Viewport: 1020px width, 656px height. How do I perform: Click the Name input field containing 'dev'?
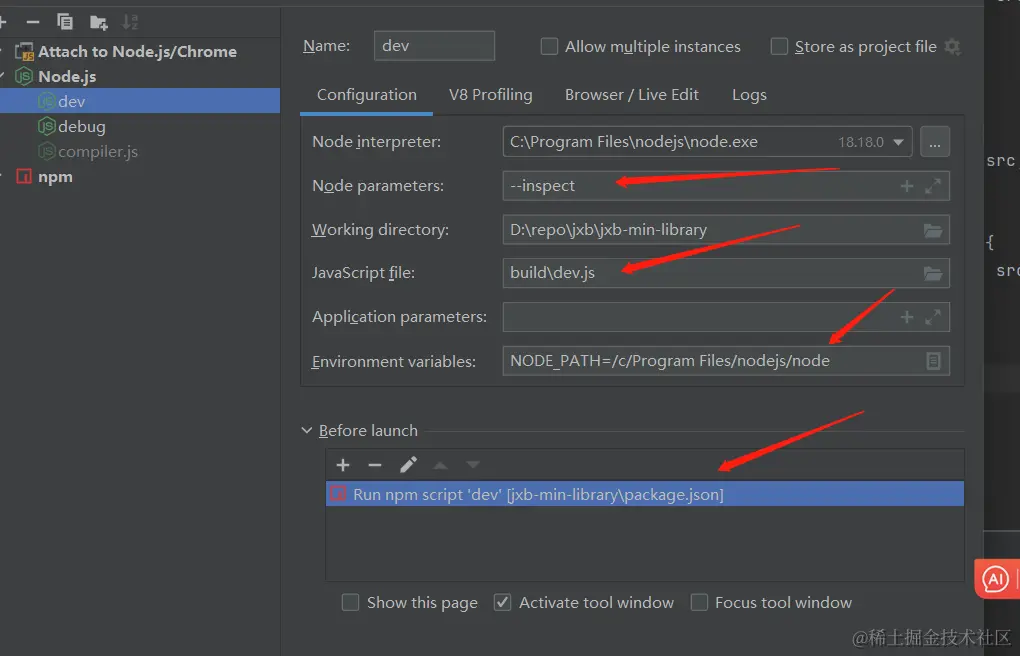(434, 46)
